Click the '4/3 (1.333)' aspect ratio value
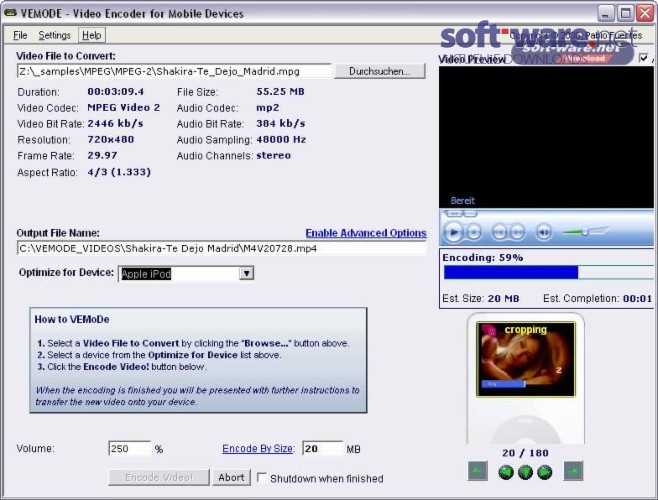658x500 pixels. pyautogui.click(x=119, y=172)
